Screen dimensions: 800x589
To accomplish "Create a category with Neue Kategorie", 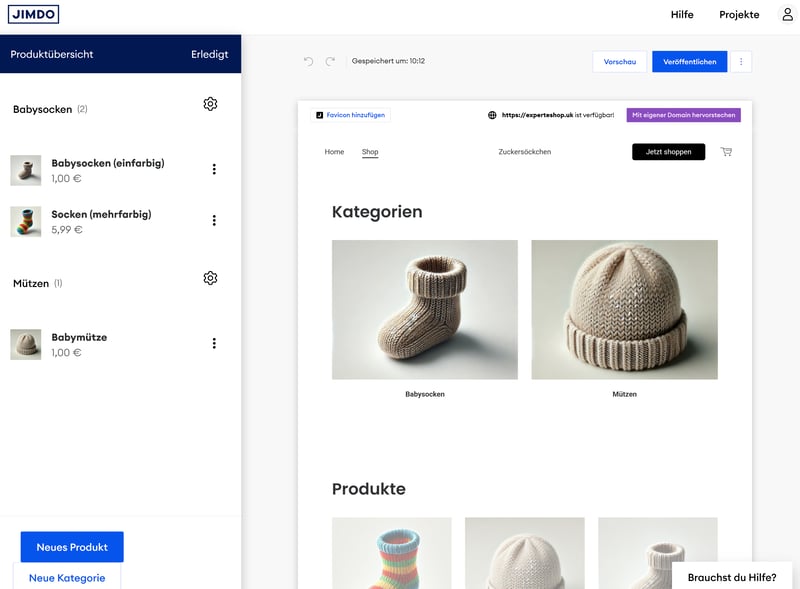I will [67, 578].
